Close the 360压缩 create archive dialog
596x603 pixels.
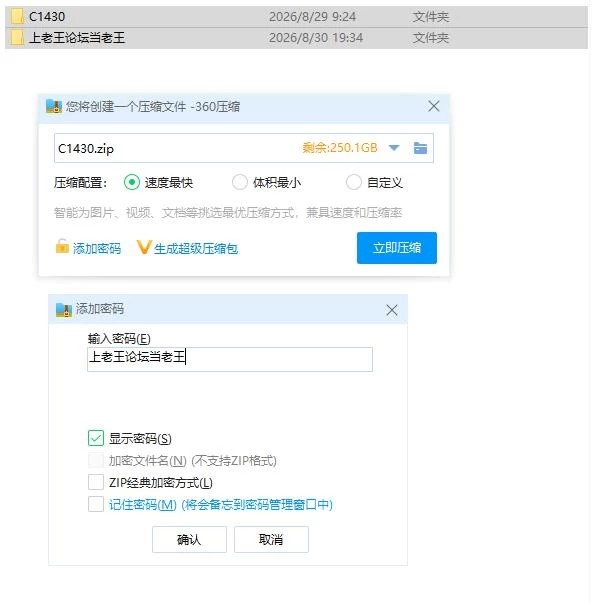point(434,106)
